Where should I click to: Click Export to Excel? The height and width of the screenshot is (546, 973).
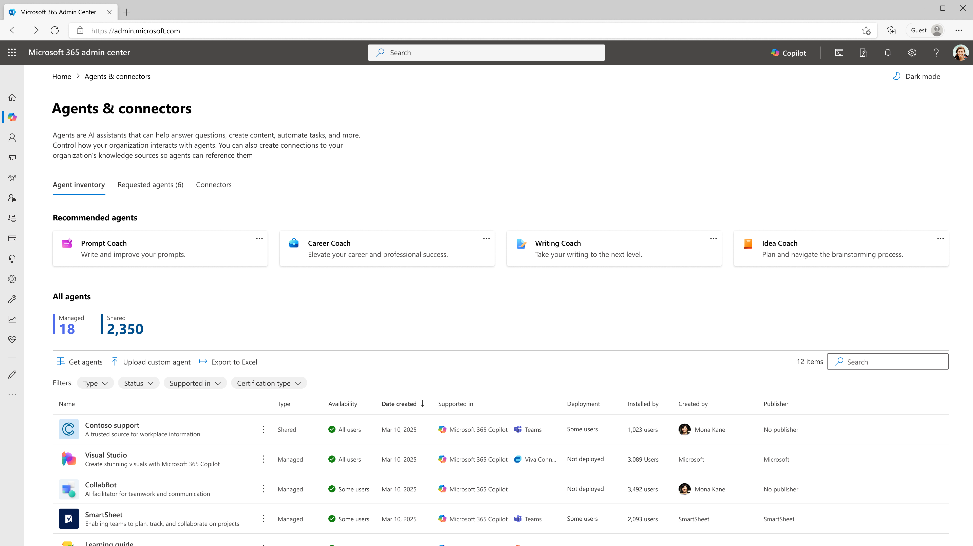click(228, 362)
